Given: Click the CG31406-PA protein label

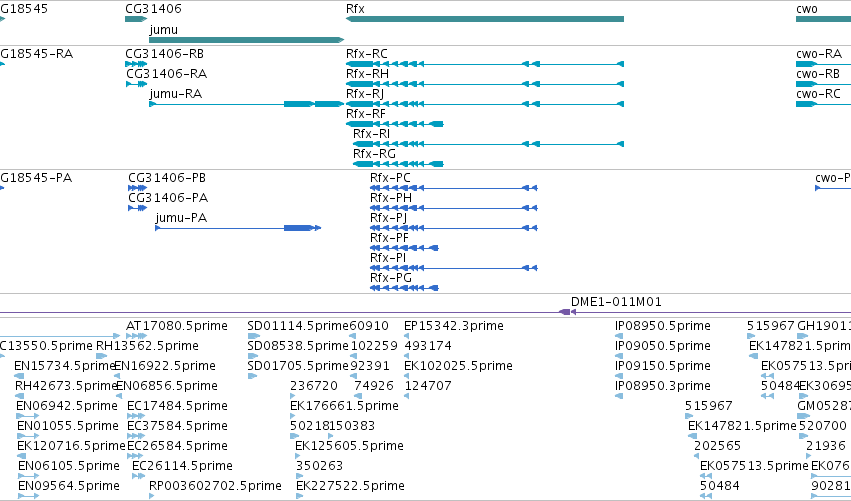Looking at the screenshot, I should [x=168, y=198].
